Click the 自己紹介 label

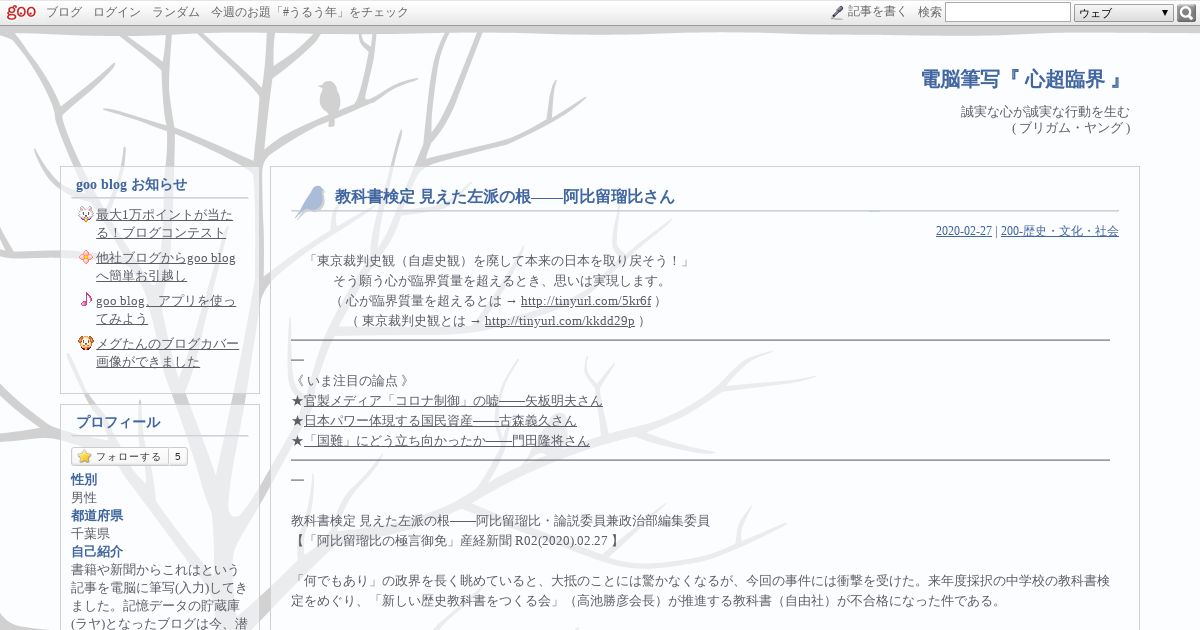(x=97, y=552)
